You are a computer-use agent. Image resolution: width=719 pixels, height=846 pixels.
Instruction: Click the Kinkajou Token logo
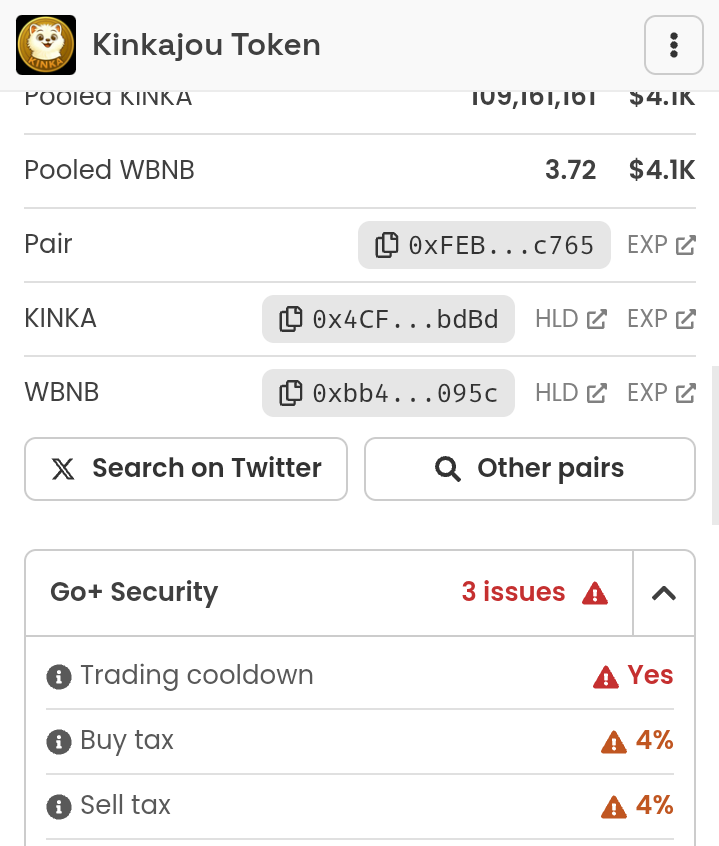(x=46, y=45)
